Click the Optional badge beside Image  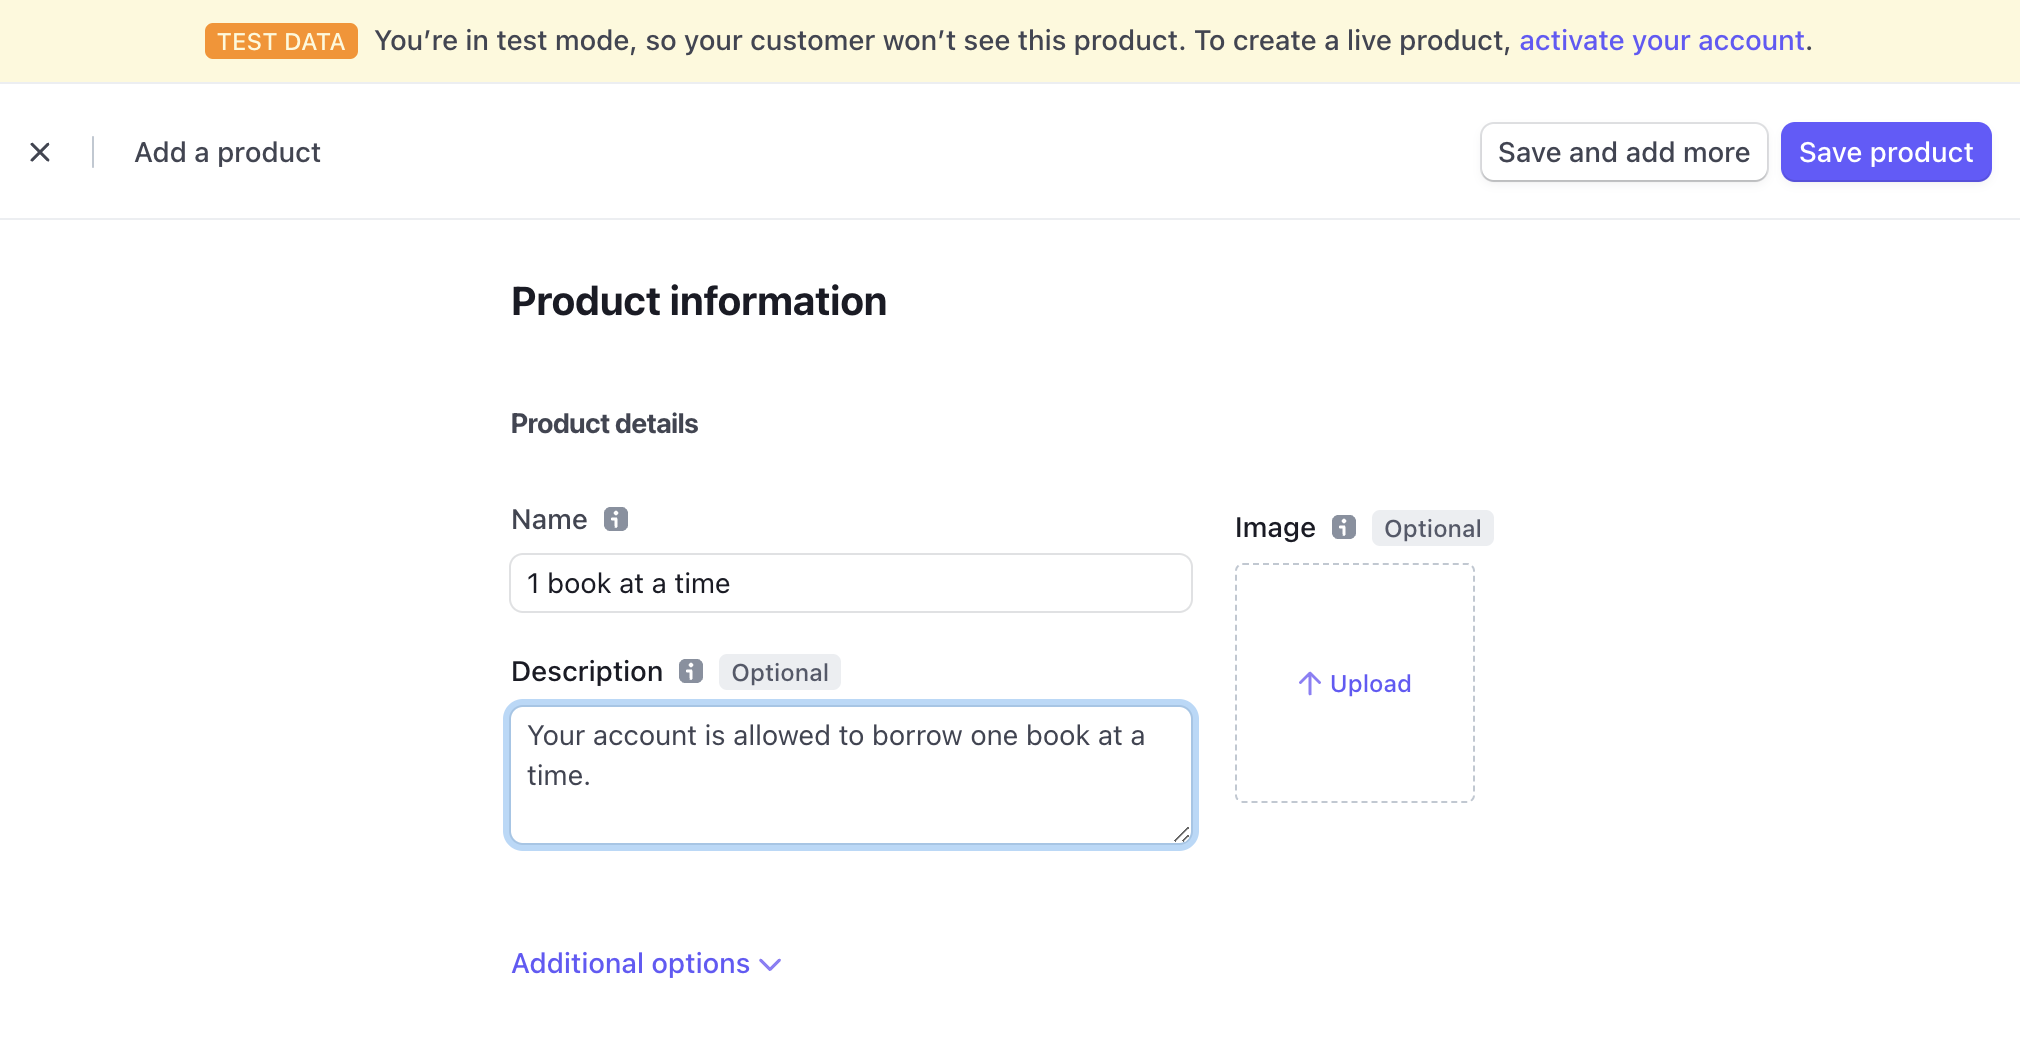tap(1432, 528)
